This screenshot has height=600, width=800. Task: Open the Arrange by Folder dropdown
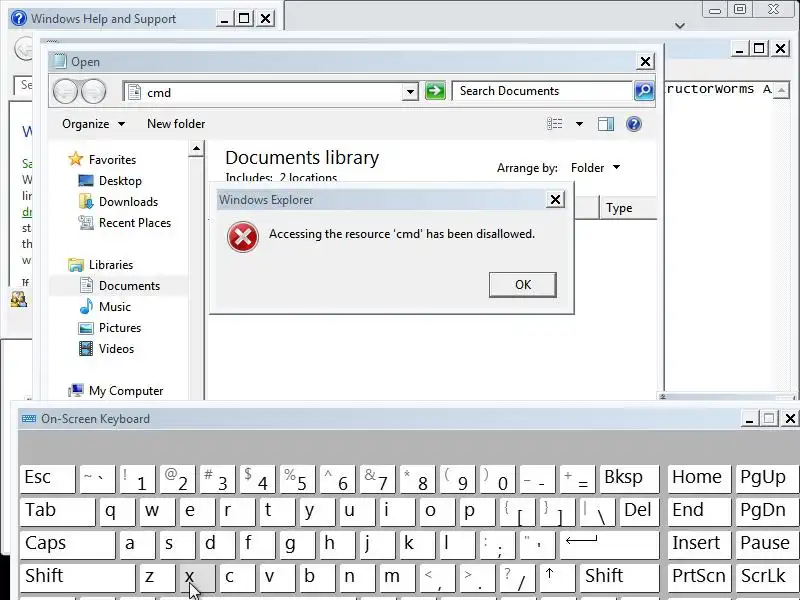[595, 168]
